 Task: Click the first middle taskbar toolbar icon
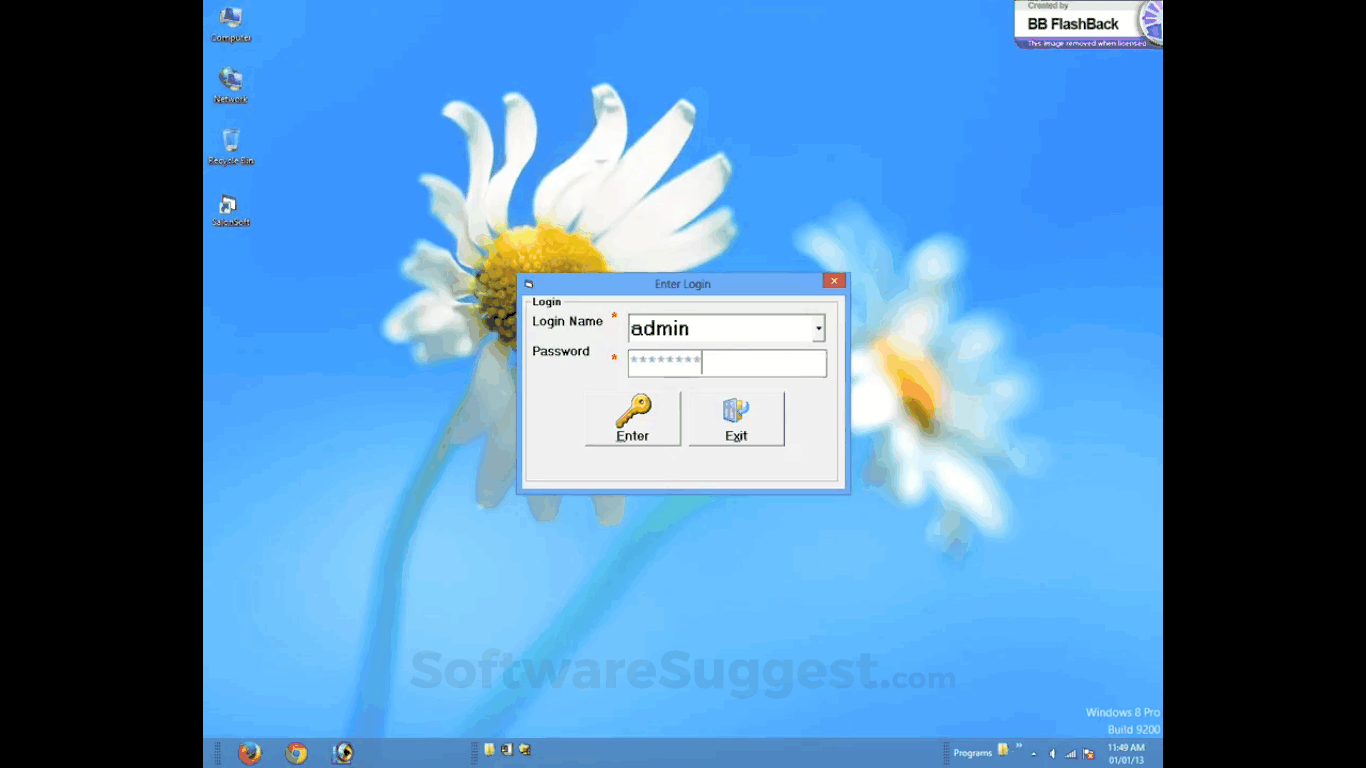coord(489,749)
